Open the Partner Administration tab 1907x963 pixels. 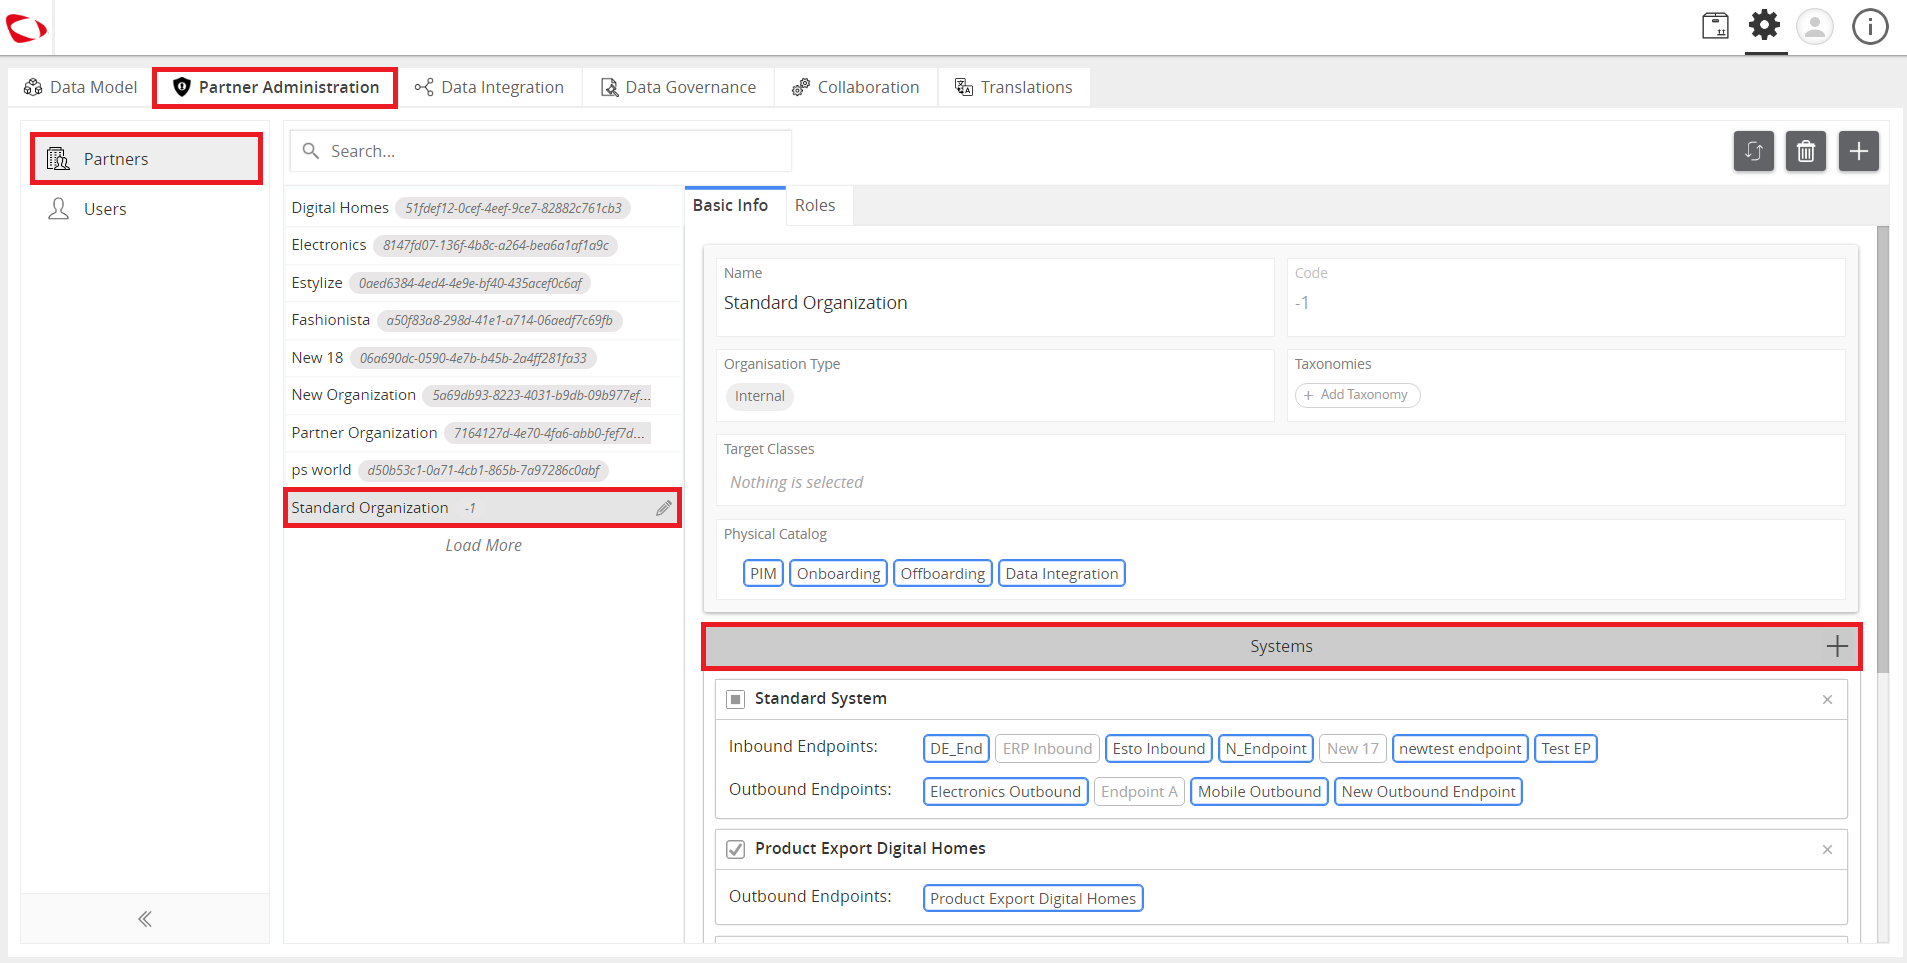pyautogui.click(x=276, y=87)
